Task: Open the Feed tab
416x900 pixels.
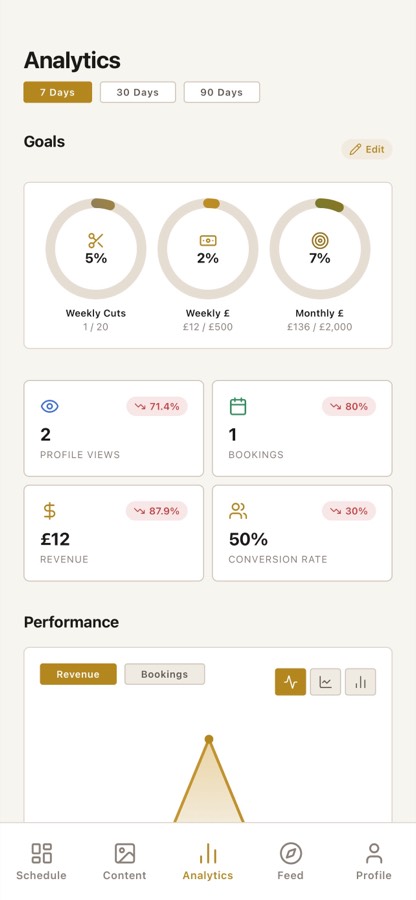Action: point(290,861)
